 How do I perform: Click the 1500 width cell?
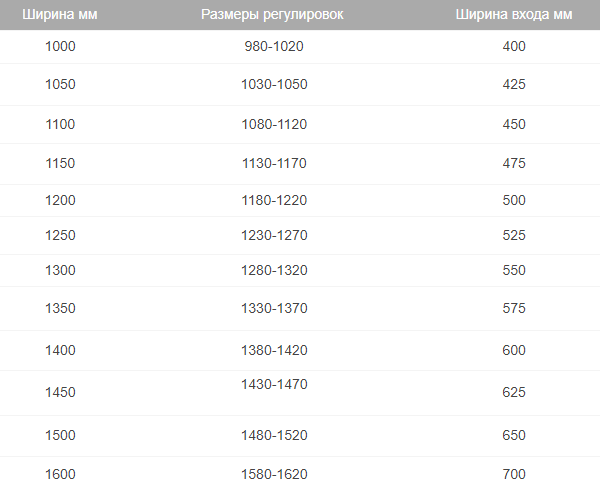pyautogui.click(x=60, y=435)
